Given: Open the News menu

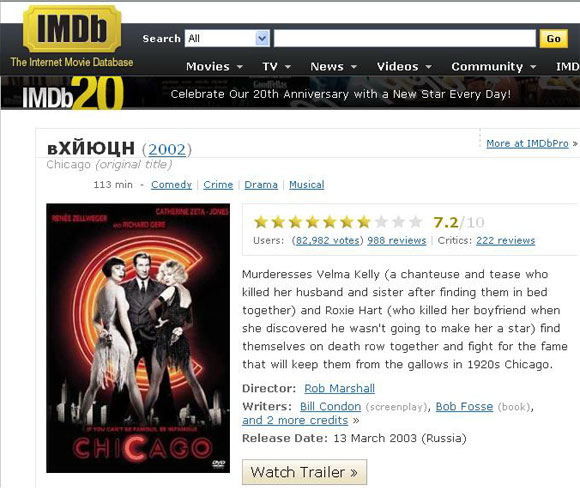Looking at the screenshot, I should tap(333, 67).
